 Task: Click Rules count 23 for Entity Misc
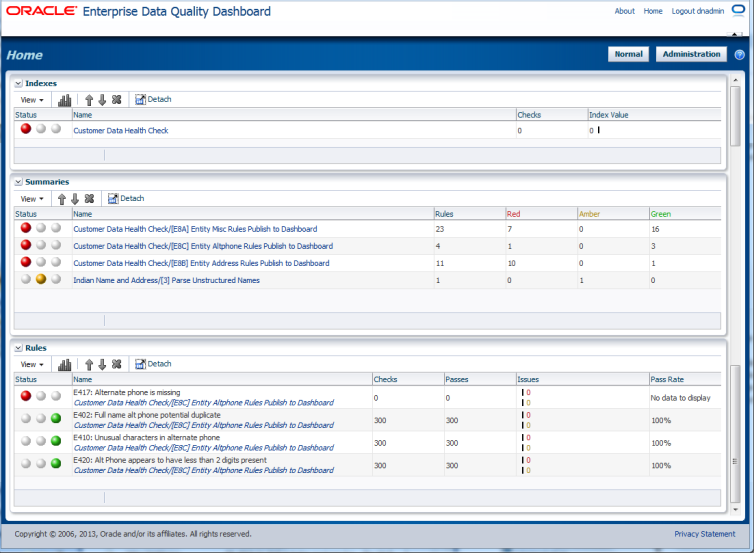point(440,229)
